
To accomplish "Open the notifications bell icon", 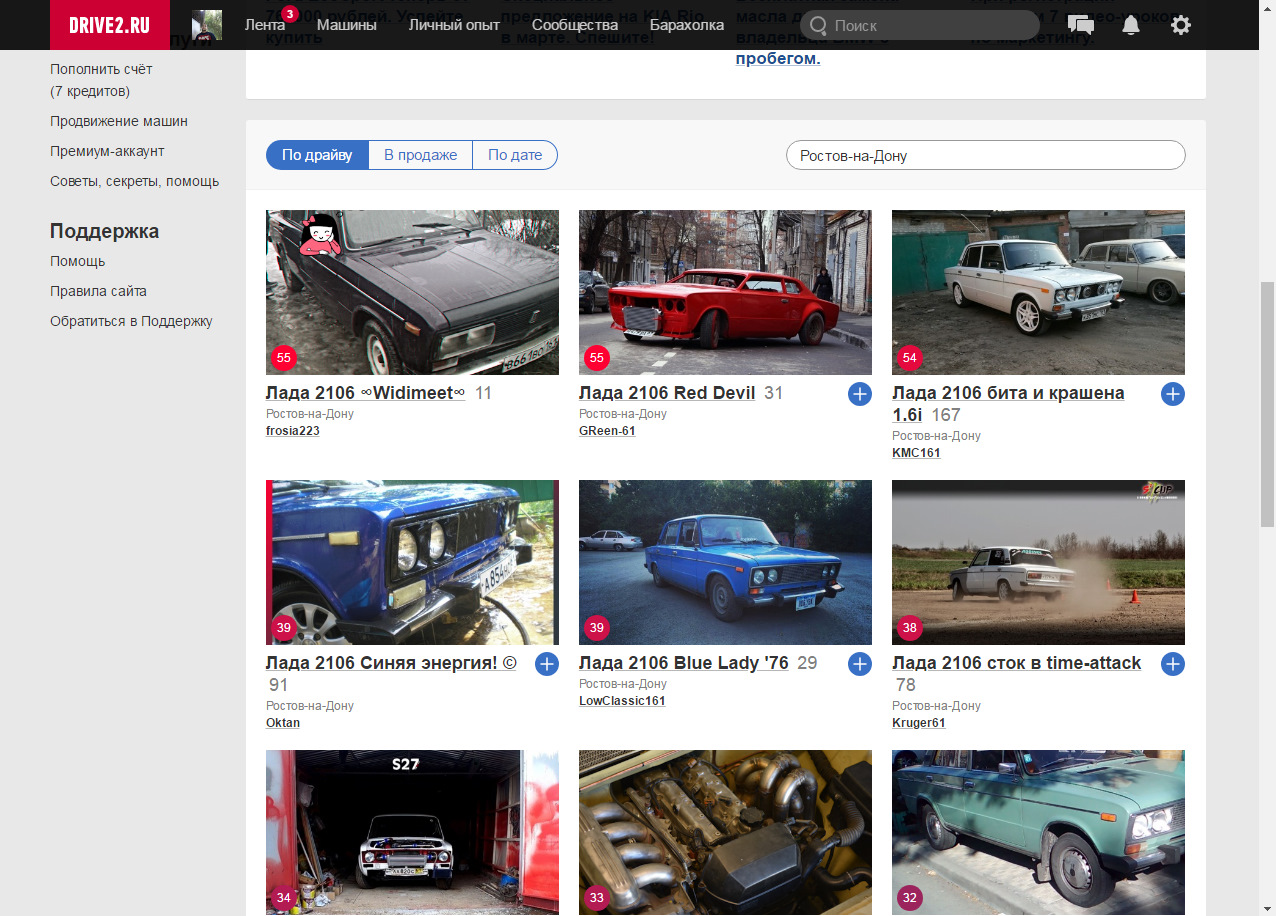I will tap(1131, 25).
